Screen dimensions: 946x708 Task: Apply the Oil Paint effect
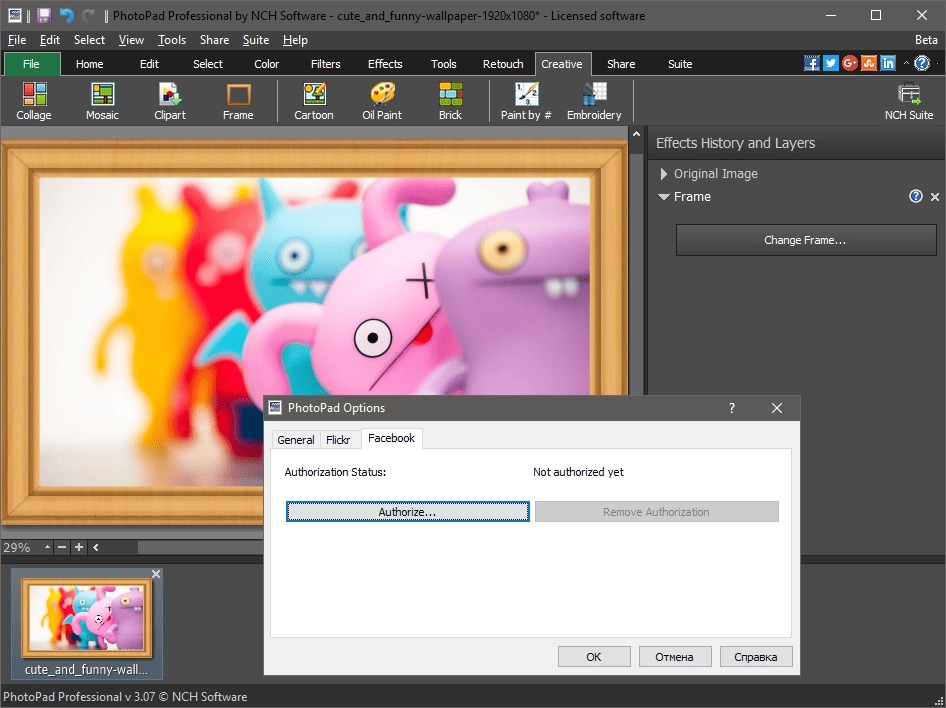pyautogui.click(x=382, y=101)
